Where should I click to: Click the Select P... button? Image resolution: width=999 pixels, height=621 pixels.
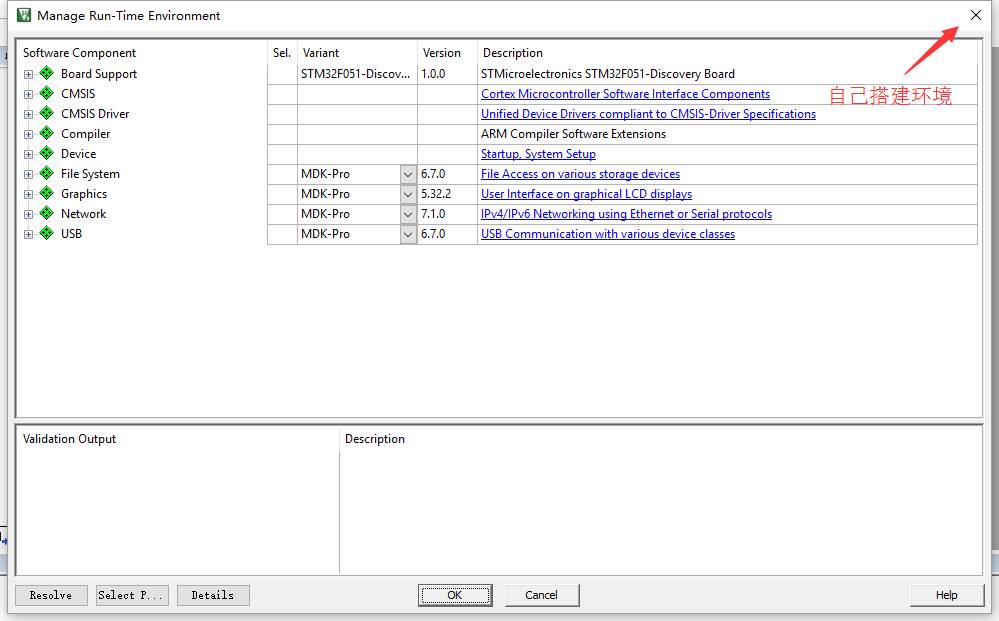pos(132,595)
